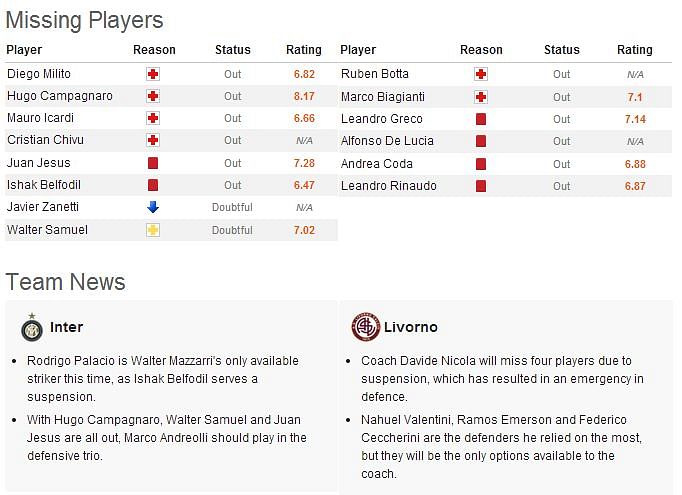Screen dimensions: 682x495
Task: Open Mauro Icardi's player name link
Action: tap(40, 118)
